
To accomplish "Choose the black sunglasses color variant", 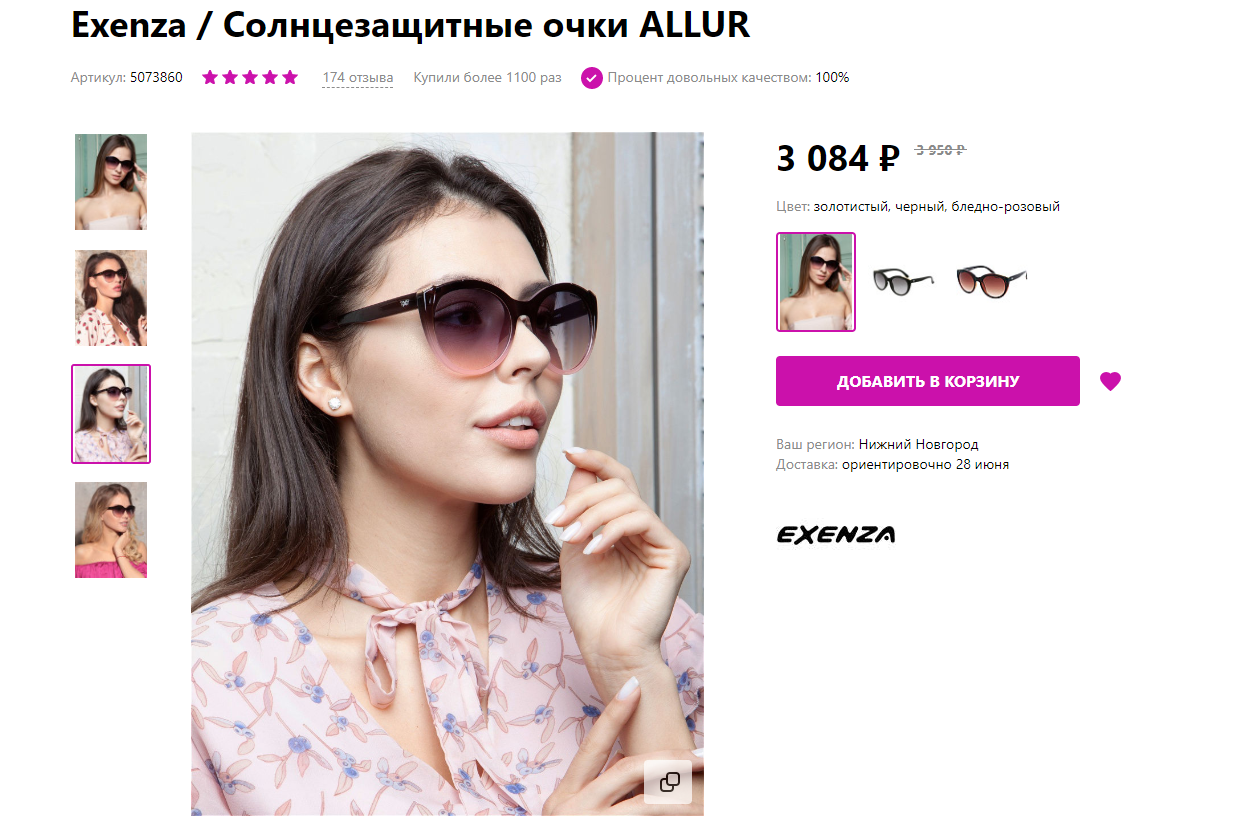I will 903,281.
